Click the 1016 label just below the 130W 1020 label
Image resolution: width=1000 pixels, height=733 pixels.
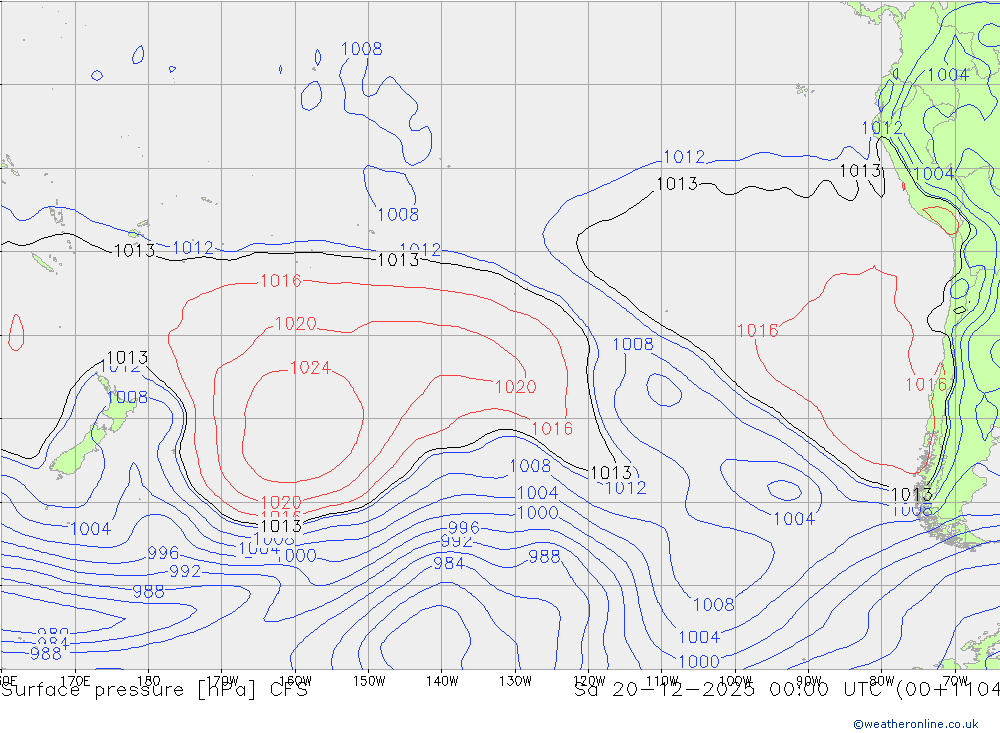[x=552, y=428]
